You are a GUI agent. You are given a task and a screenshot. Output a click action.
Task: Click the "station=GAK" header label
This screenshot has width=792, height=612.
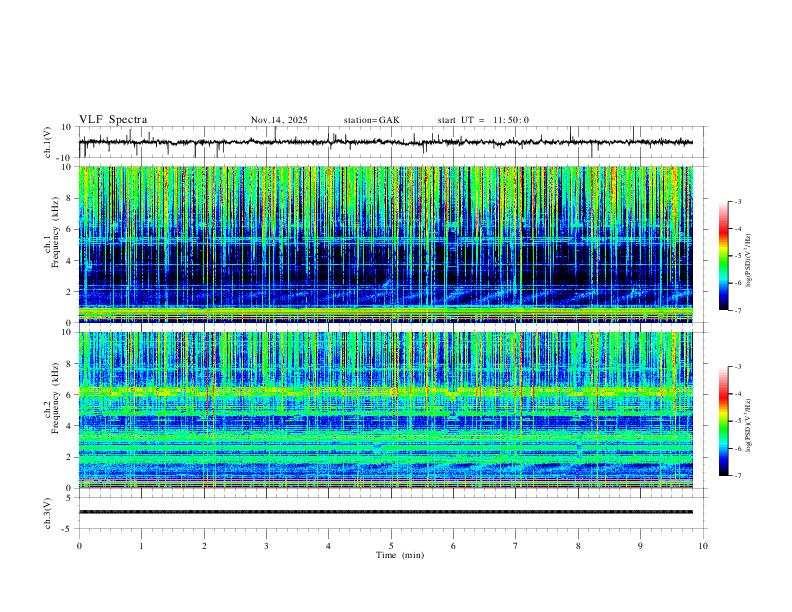coord(372,120)
